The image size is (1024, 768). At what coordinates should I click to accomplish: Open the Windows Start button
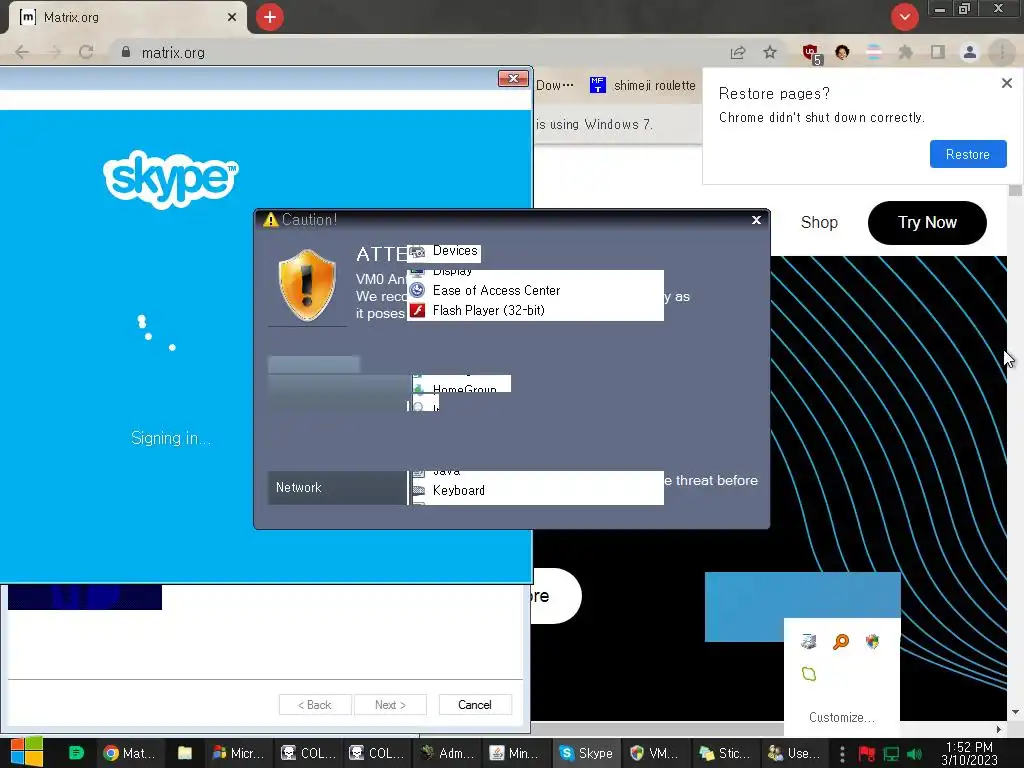click(x=27, y=752)
